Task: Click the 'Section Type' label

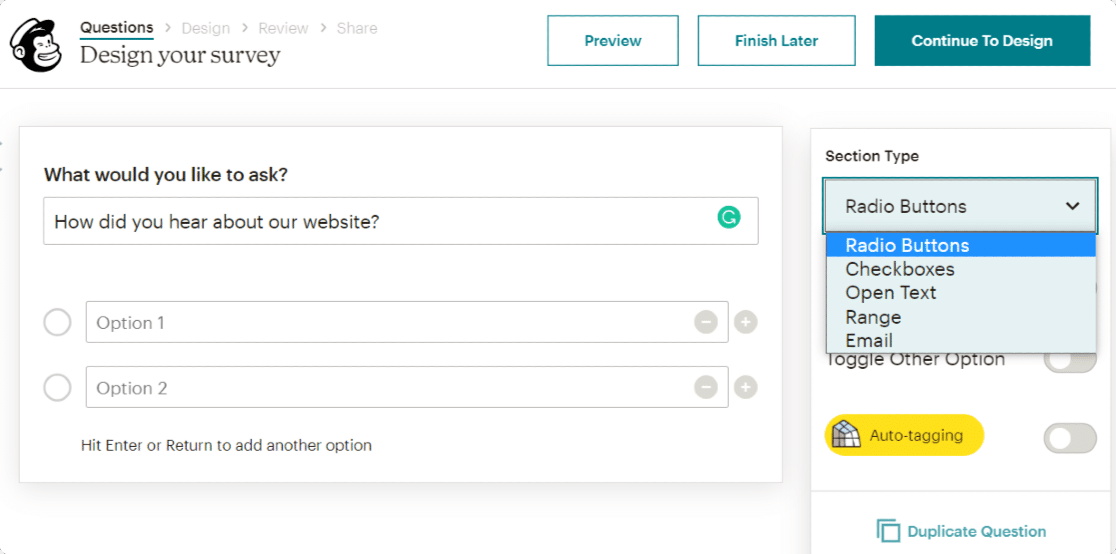Action: pyautogui.click(x=872, y=156)
